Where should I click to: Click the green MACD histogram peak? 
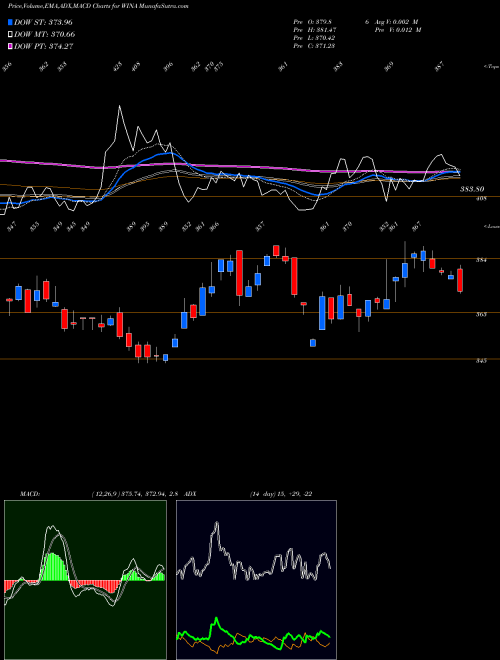coord(53,566)
